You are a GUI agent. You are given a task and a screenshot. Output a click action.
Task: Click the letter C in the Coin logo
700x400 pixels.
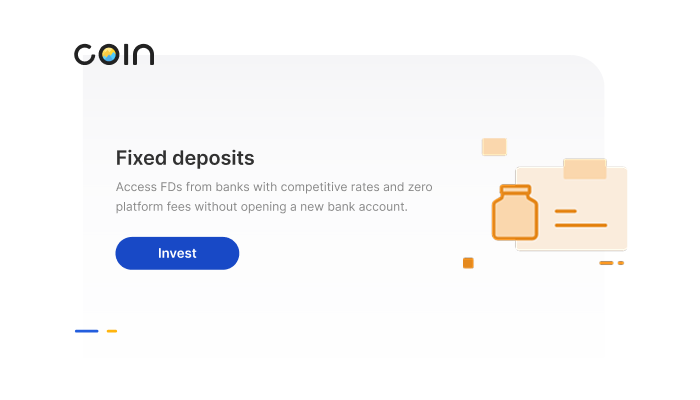coord(84,55)
